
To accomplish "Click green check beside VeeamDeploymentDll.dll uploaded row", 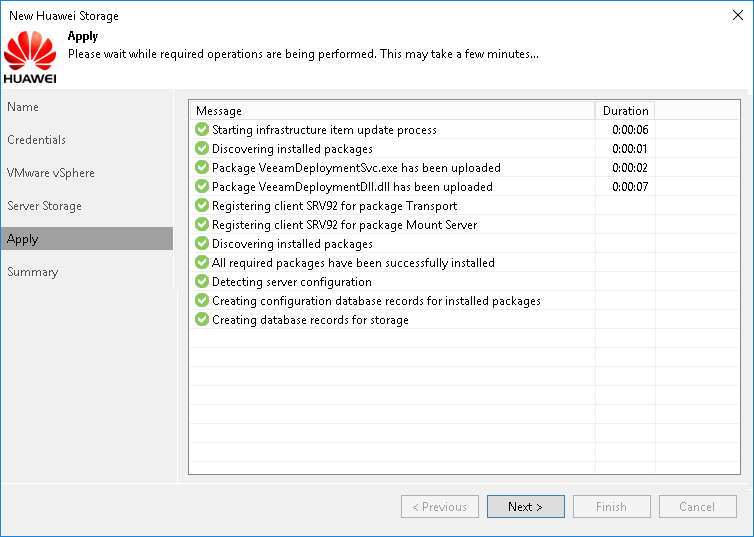I will tap(202, 186).
